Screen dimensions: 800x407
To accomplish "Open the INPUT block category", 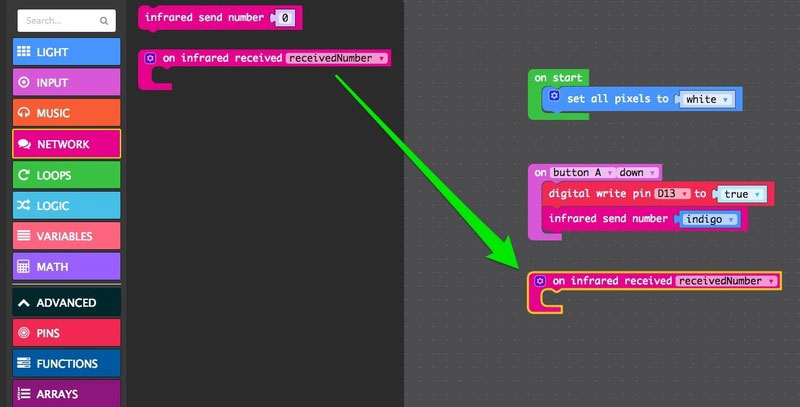I will [66, 83].
